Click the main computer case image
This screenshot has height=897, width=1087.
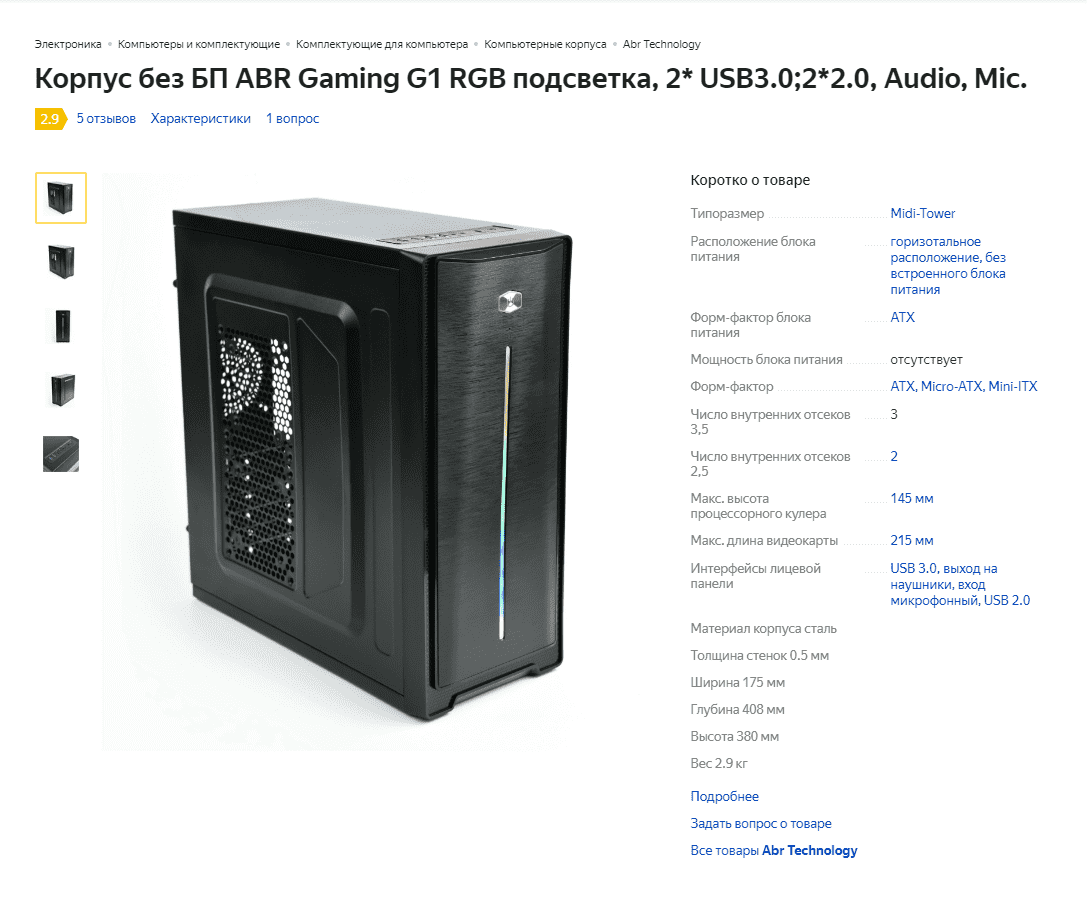tap(372, 462)
